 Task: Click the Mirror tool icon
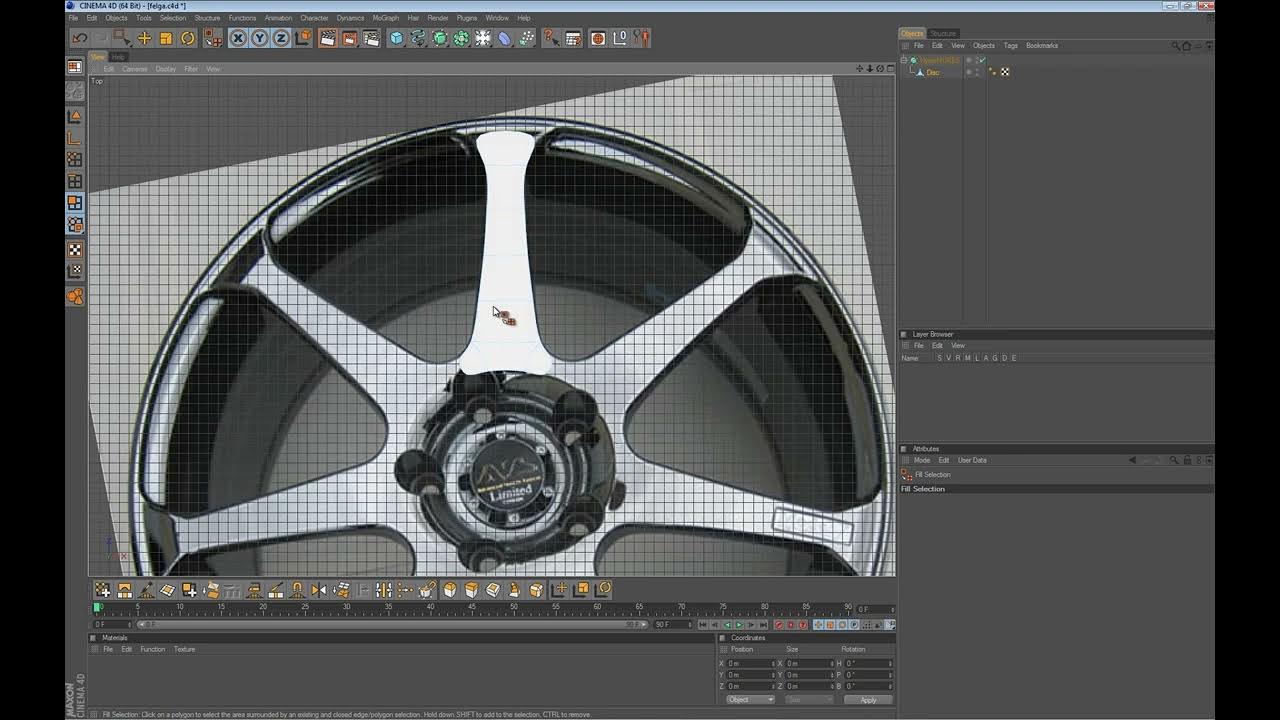click(319, 590)
